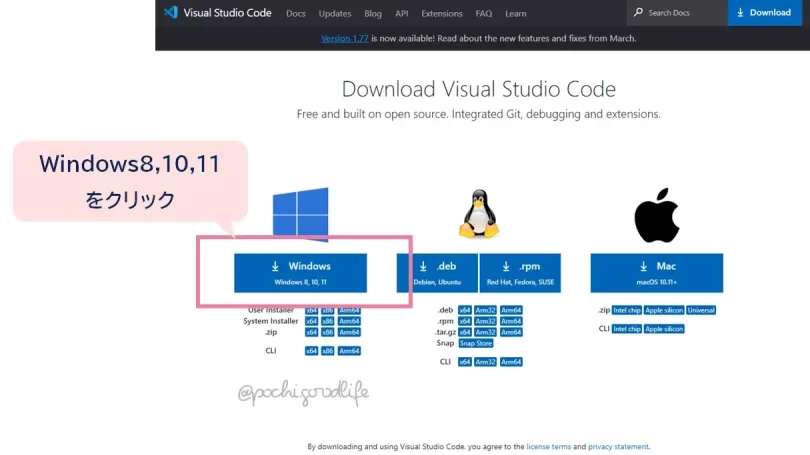
Task: Click the Windows logo icon
Action: tap(301, 213)
